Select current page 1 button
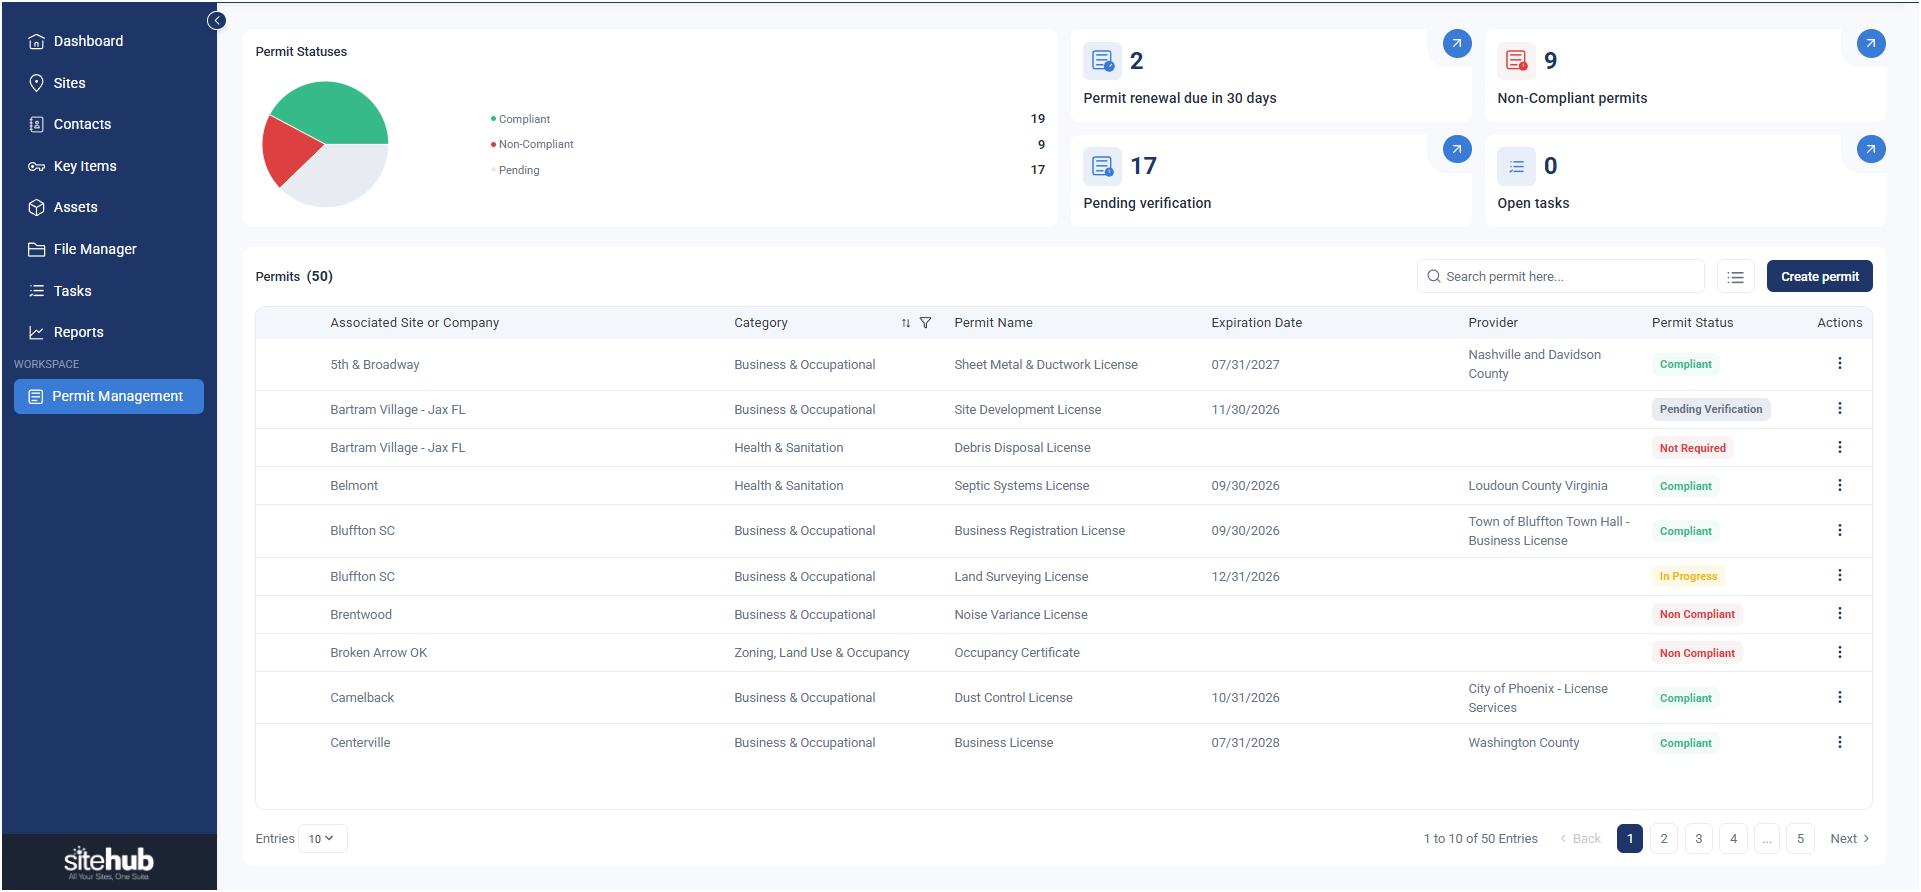1921x892 pixels. pos(1629,839)
